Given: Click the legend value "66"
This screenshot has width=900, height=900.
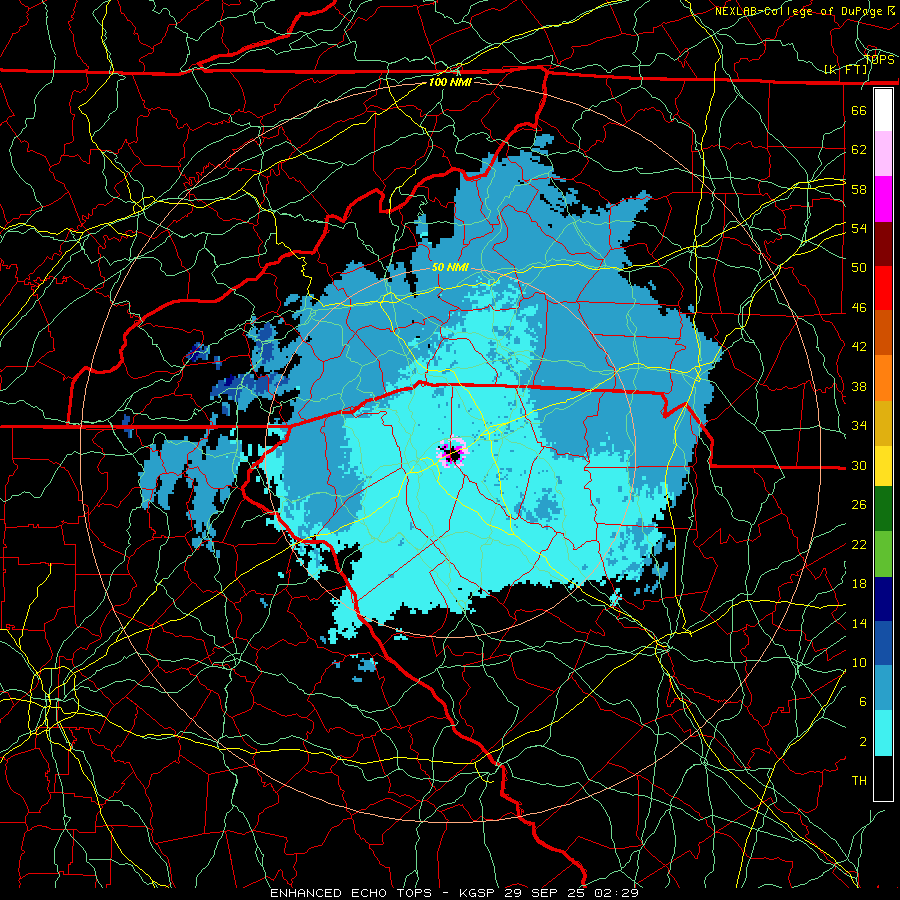Looking at the screenshot, I should click(859, 111).
